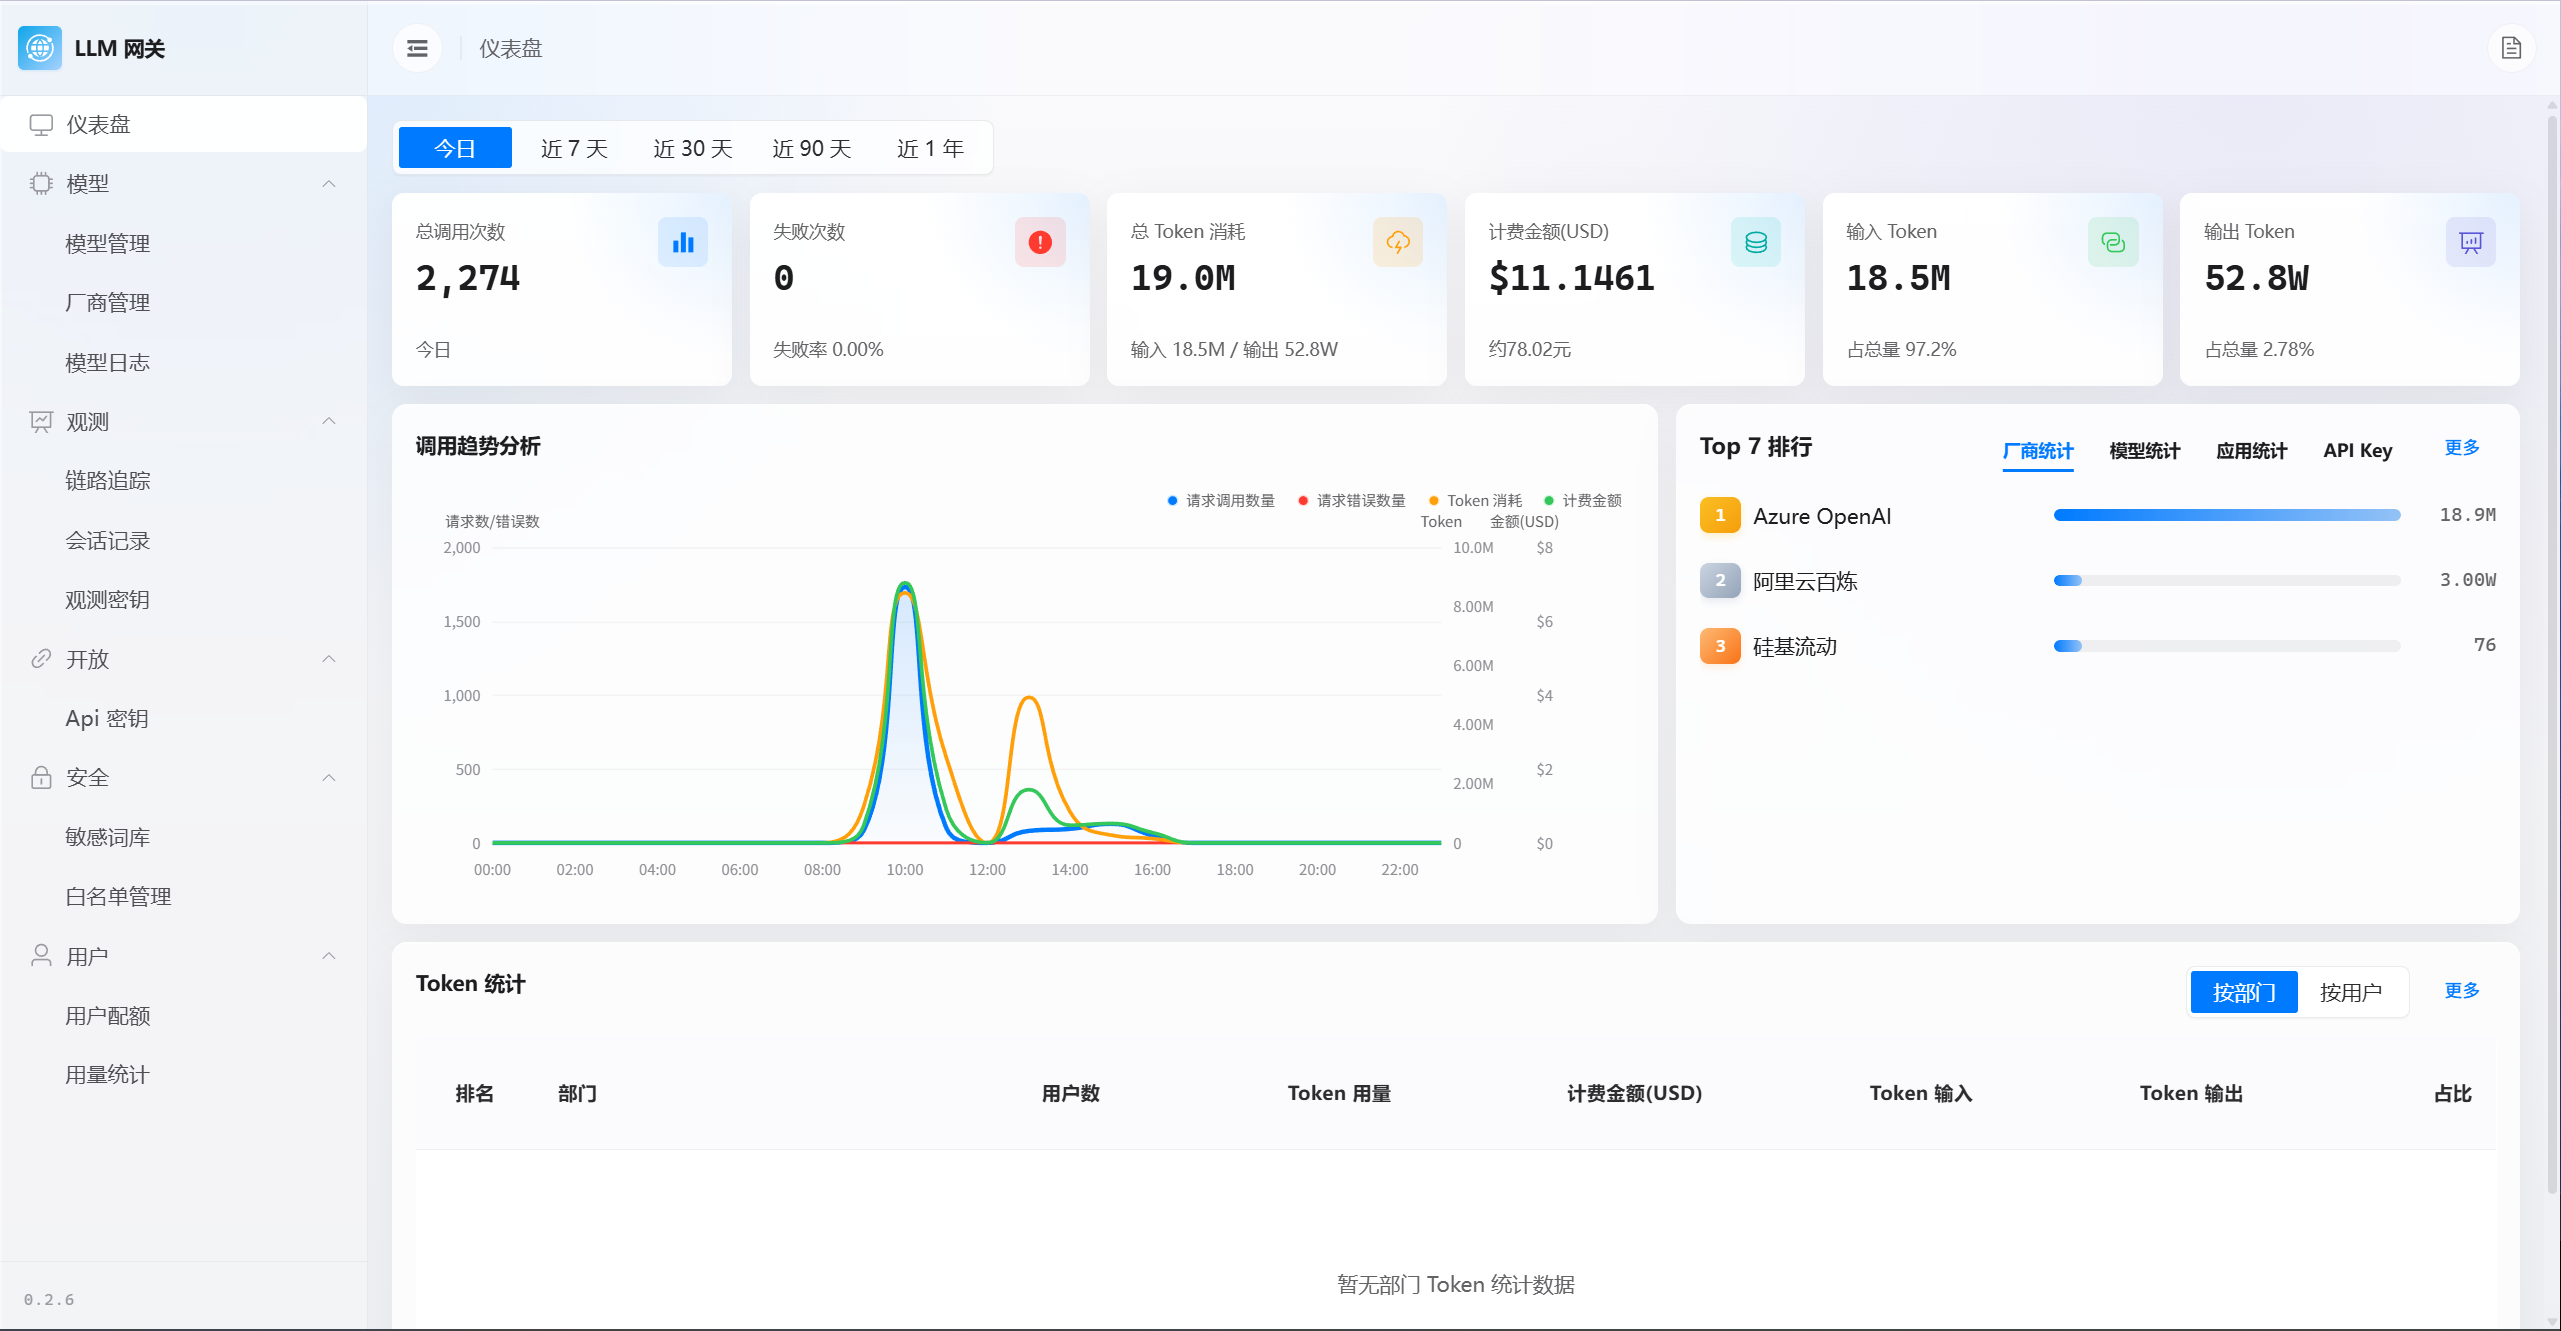Click 阿里云百炼 progress bar
Image resolution: width=2561 pixels, height=1331 pixels.
pyautogui.click(x=2226, y=580)
